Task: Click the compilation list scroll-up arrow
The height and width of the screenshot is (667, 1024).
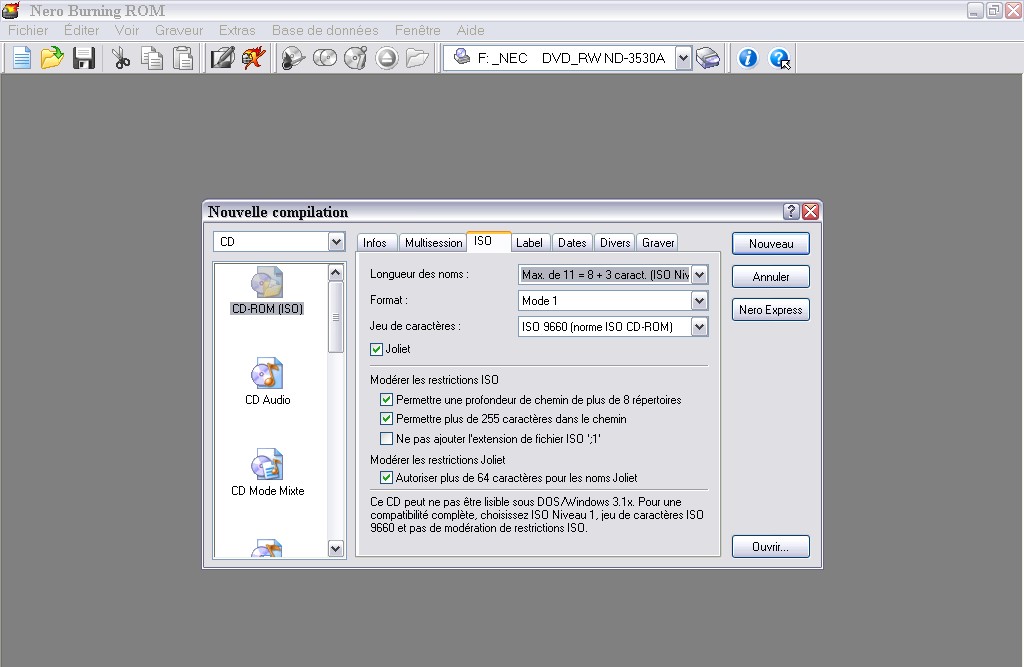Action: pos(336,272)
